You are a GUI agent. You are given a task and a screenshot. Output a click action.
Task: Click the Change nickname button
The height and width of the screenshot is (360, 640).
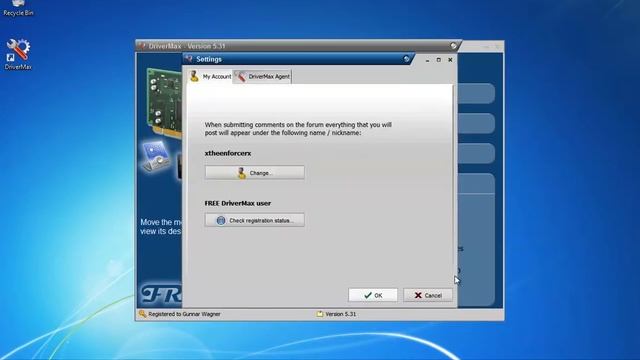click(255, 173)
